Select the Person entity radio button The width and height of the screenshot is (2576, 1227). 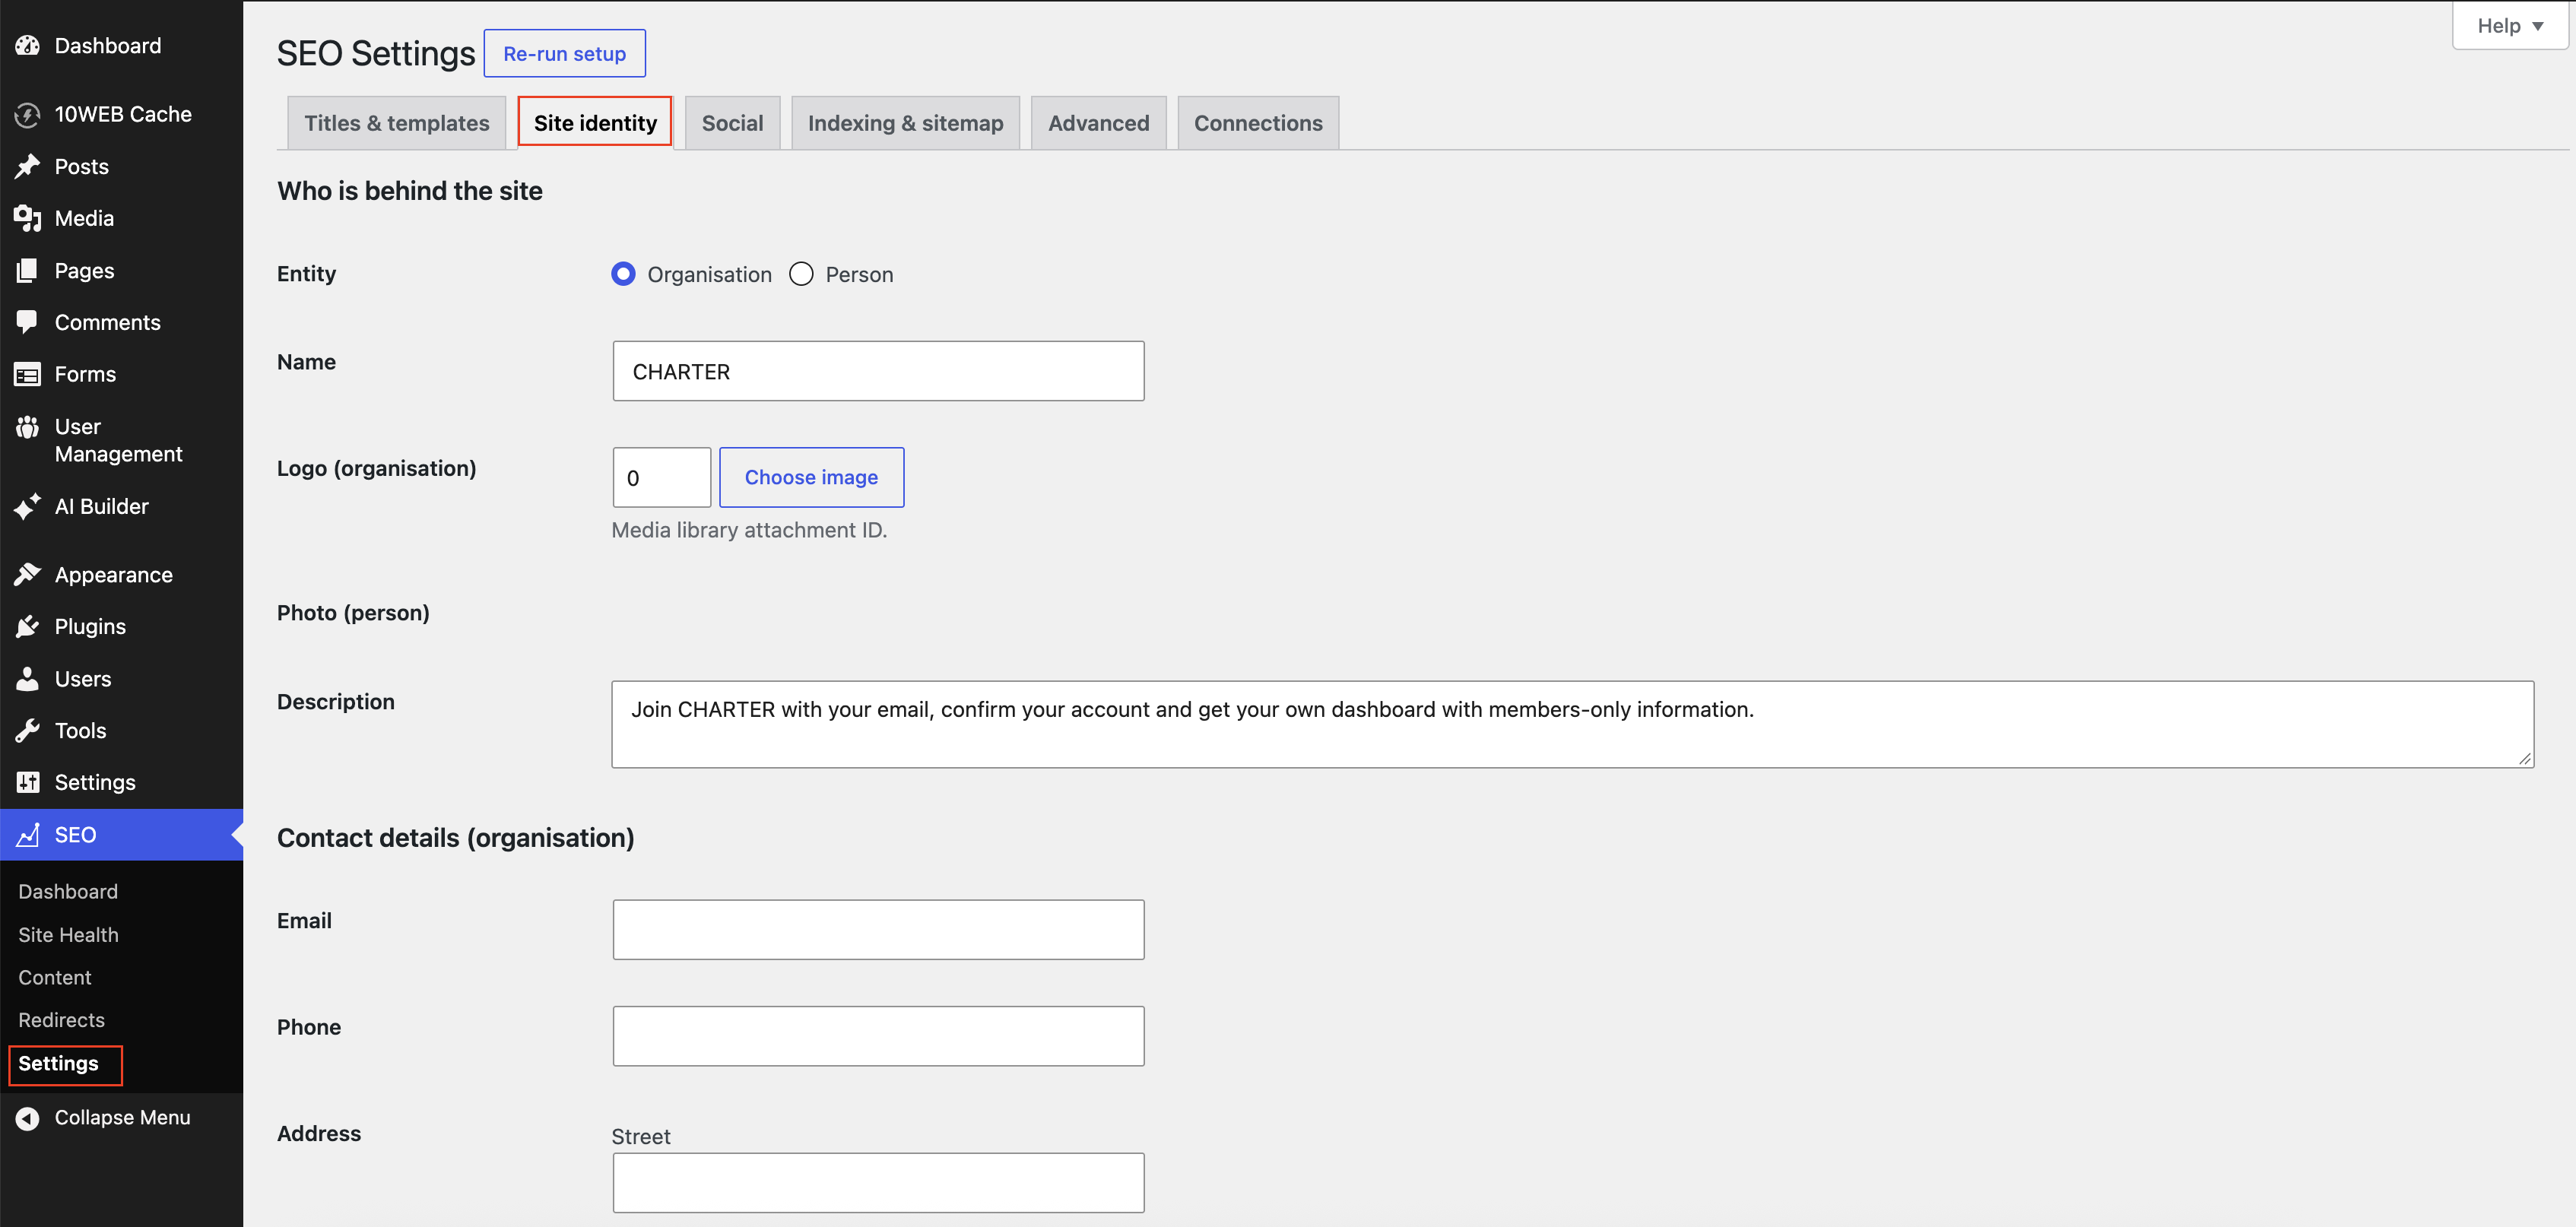coord(801,274)
